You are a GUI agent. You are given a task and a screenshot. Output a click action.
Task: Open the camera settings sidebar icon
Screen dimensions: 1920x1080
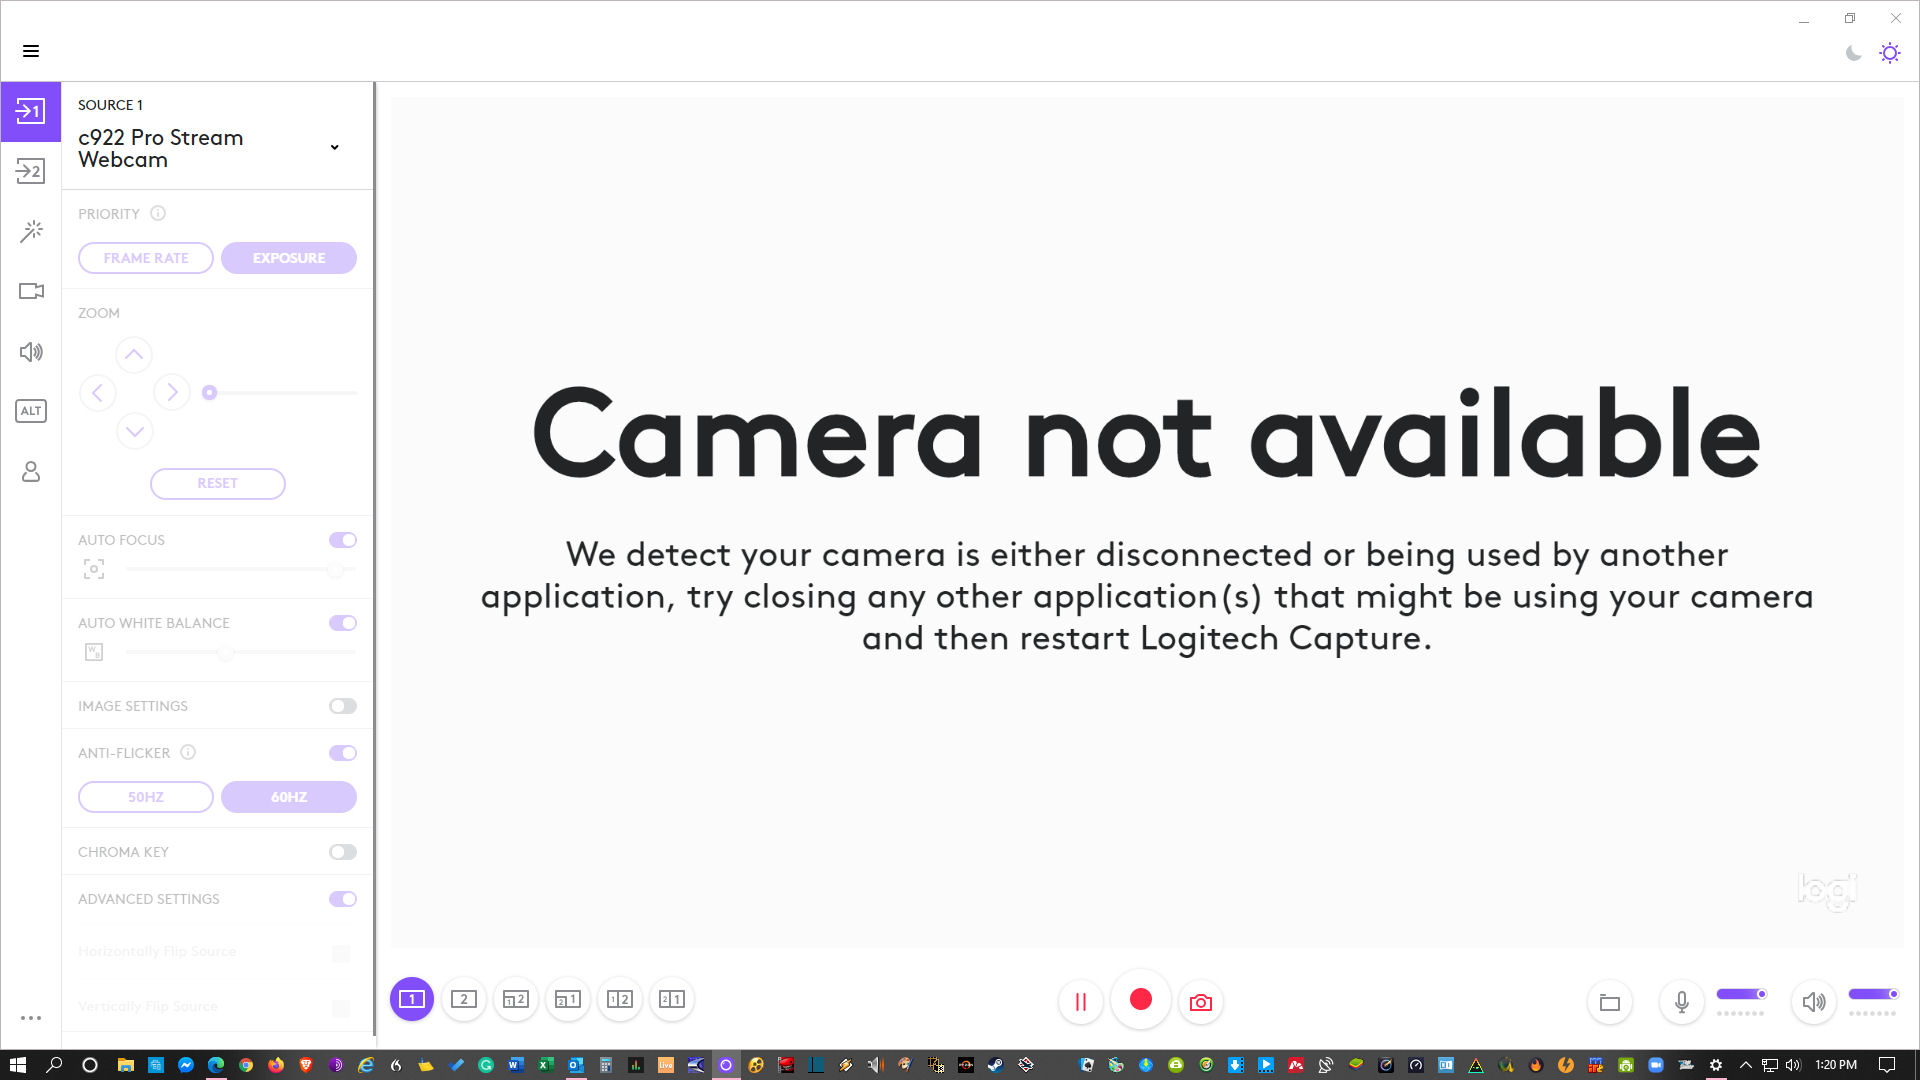point(31,291)
